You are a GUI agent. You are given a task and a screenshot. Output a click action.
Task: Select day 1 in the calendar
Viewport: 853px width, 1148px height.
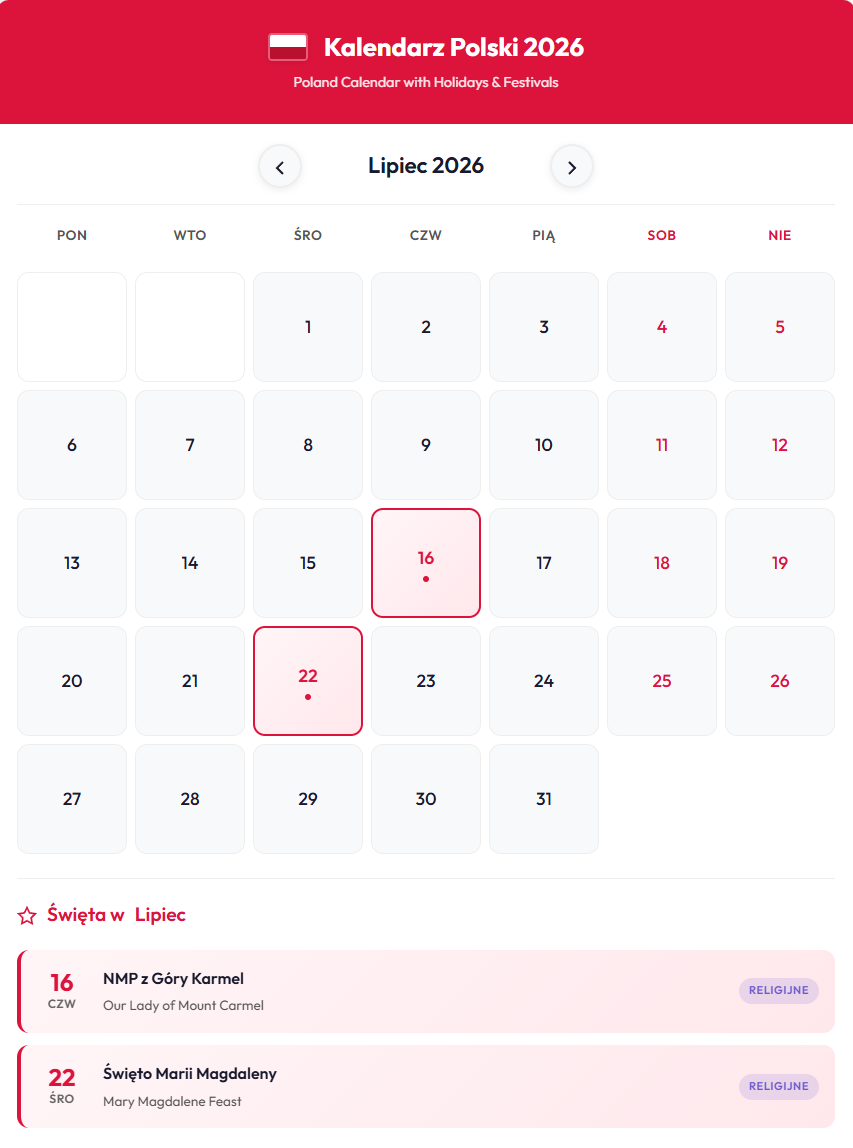pos(308,327)
